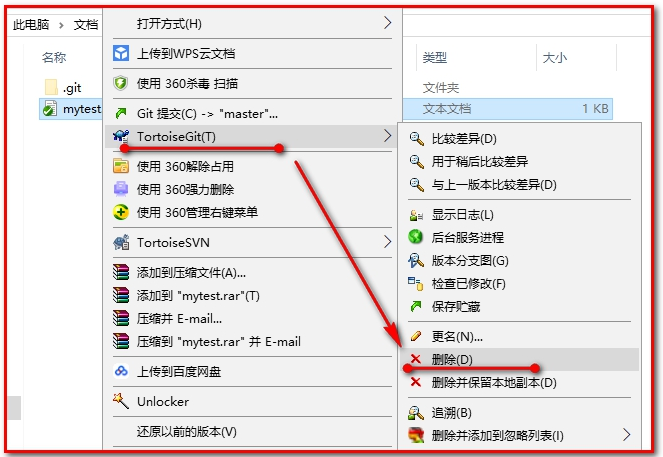Expand the 删除并添加到忽略列表 submenu arrow
This screenshot has width=663, height=457.
[627, 435]
